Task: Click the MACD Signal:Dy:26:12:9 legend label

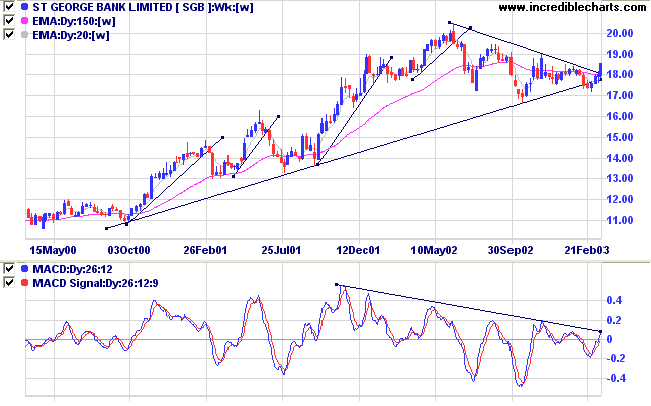Action: coord(95,284)
